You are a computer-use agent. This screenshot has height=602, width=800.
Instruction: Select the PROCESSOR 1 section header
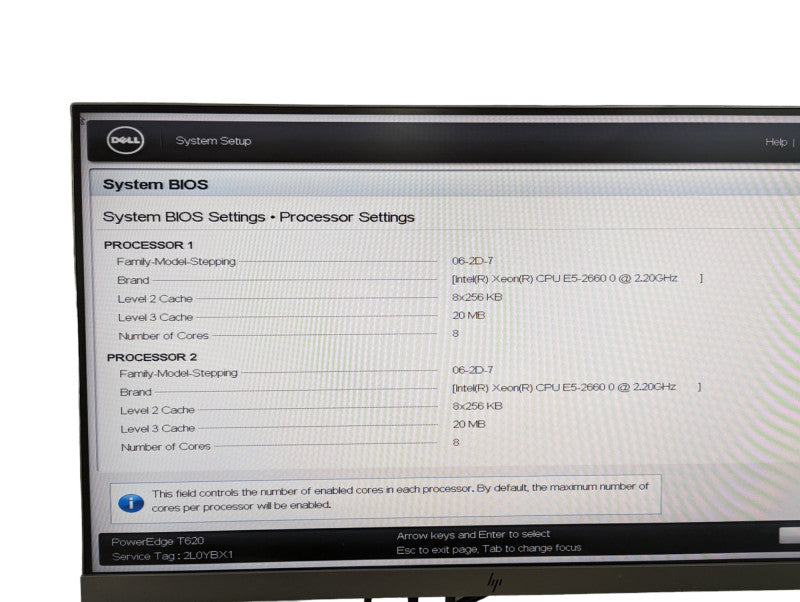click(x=148, y=245)
